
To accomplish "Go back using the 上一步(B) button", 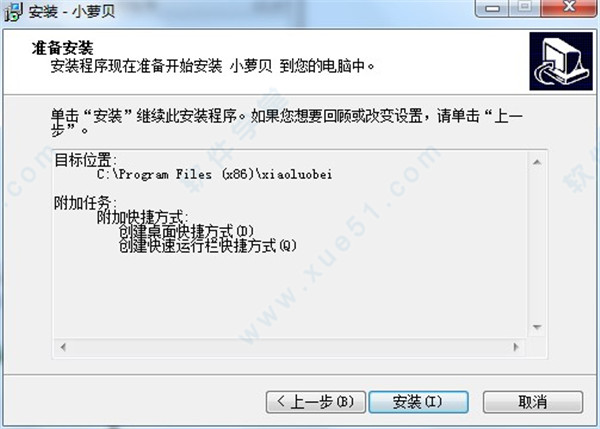I will point(315,402).
